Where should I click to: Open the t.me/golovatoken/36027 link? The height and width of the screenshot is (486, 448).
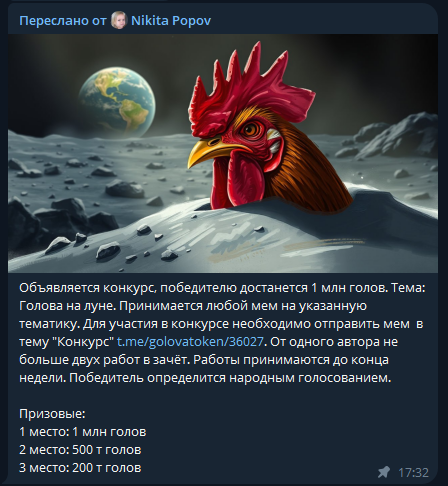coord(190,342)
